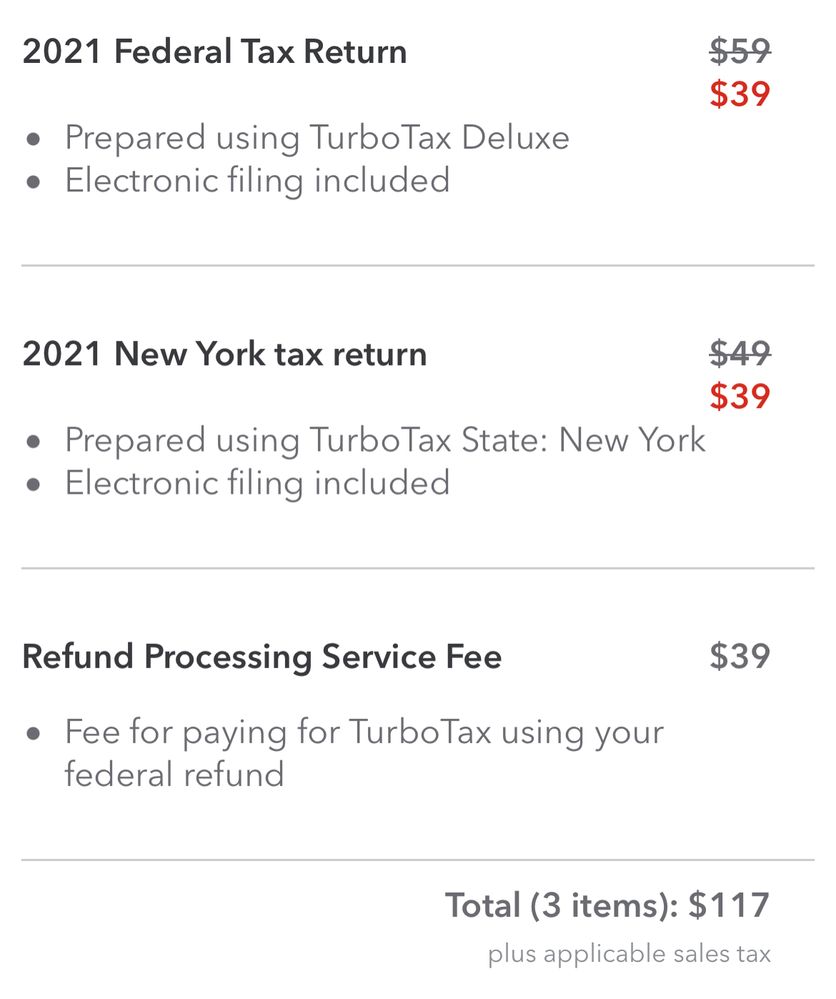The height and width of the screenshot is (999, 836).
Task: Click the red $39 New York return price
Action: click(x=740, y=397)
